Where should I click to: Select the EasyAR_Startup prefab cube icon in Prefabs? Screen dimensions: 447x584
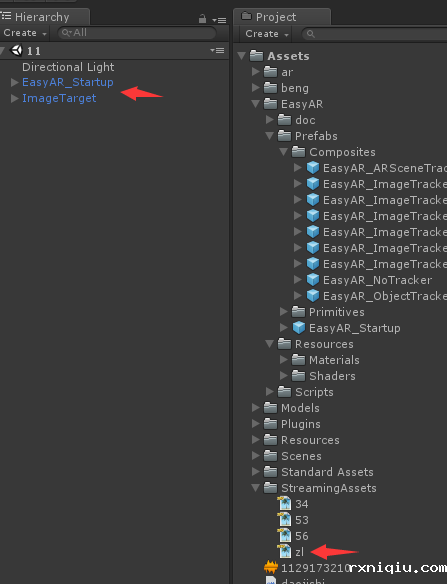299,328
